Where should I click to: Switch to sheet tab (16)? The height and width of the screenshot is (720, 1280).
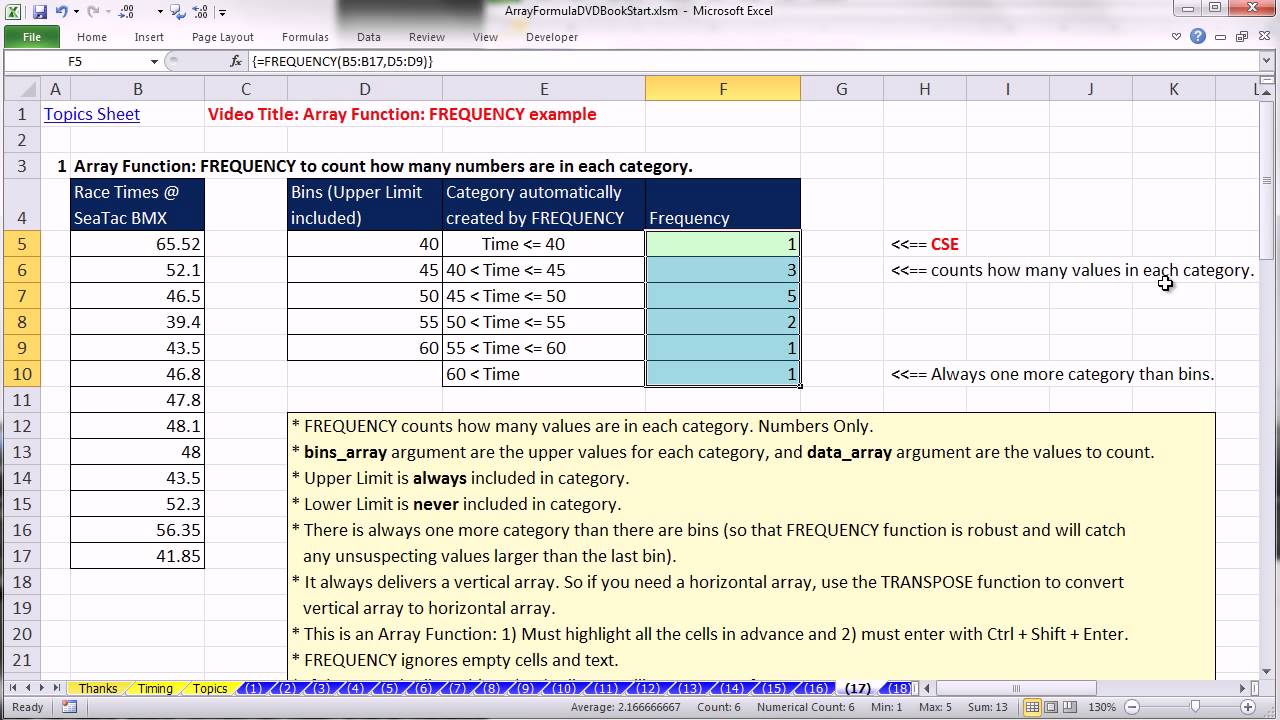click(817, 689)
